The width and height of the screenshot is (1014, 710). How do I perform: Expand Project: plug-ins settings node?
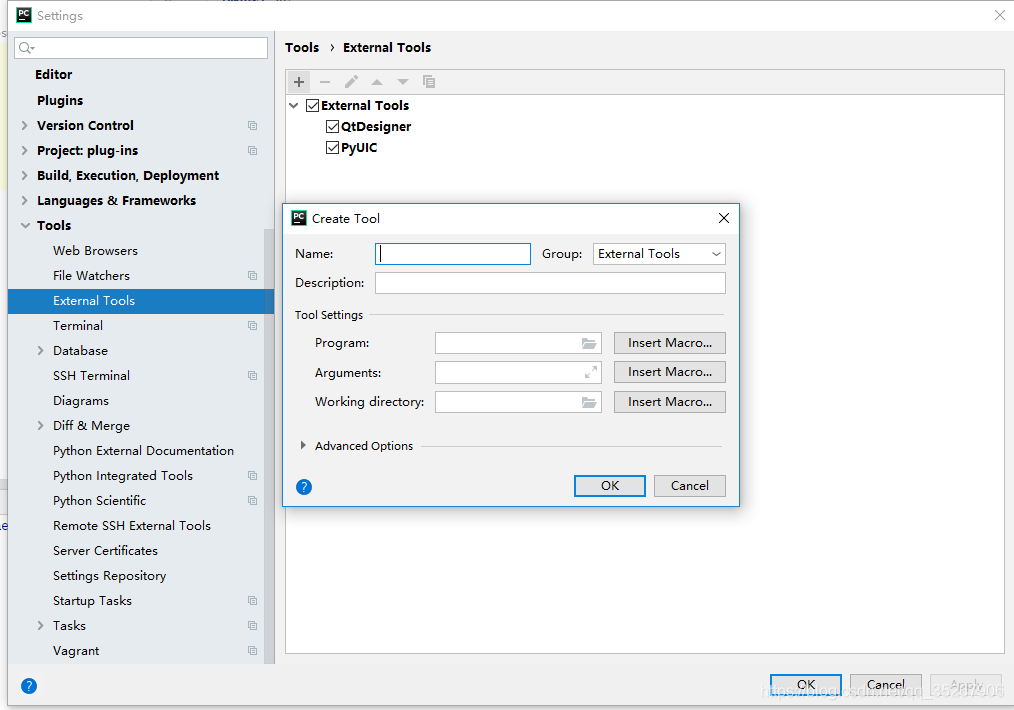point(25,151)
